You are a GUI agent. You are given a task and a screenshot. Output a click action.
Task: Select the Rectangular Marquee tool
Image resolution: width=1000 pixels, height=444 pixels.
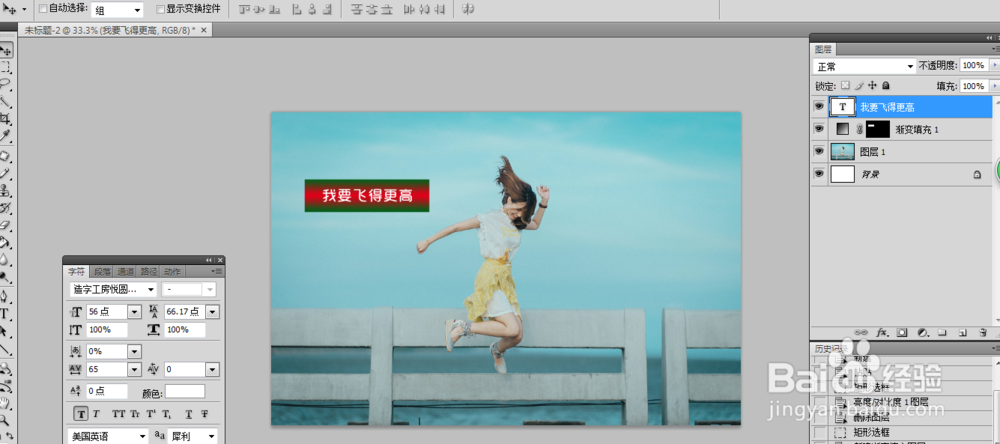[x=6, y=68]
